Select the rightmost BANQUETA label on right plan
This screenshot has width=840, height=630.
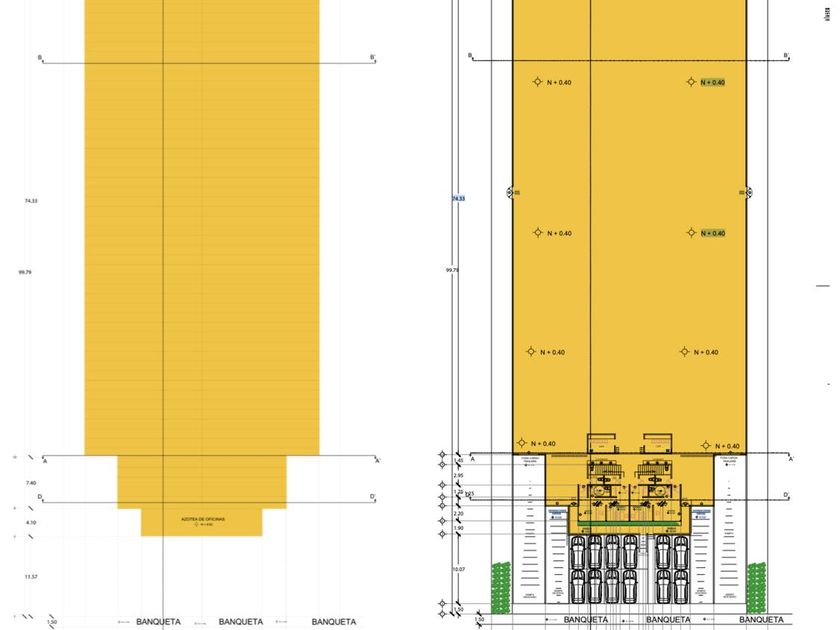pyautogui.click(x=761, y=619)
